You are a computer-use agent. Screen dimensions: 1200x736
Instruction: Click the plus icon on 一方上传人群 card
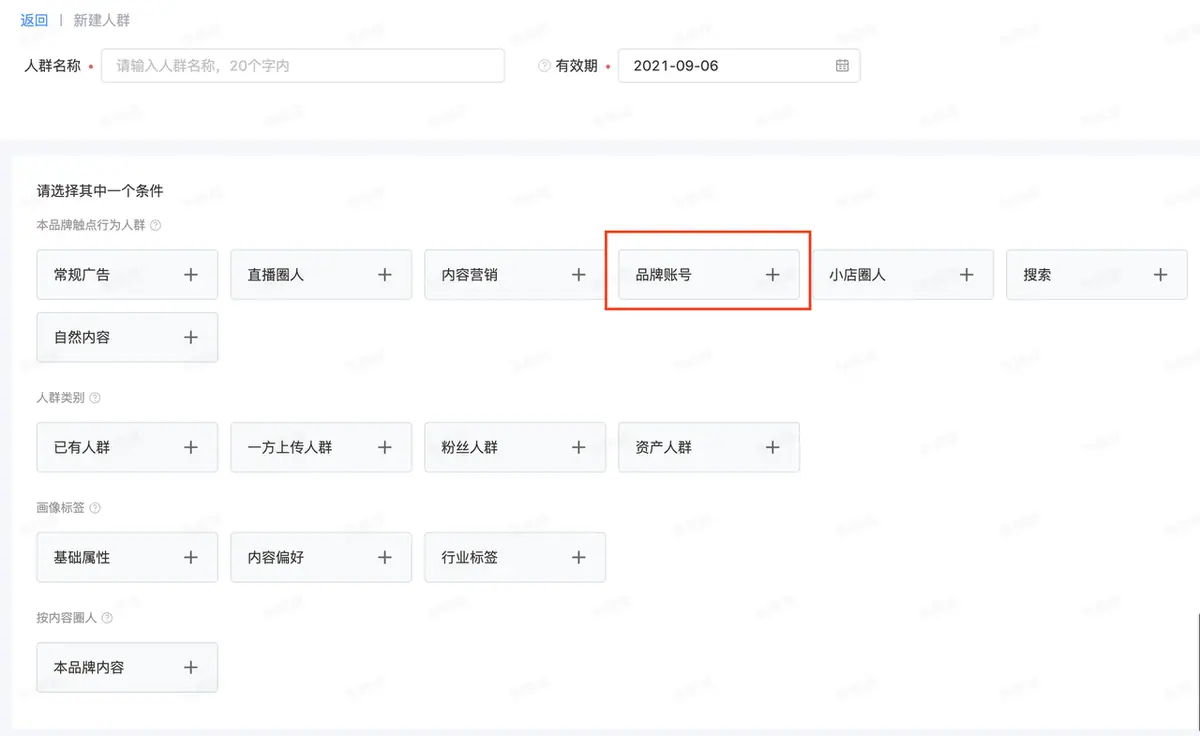coord(385,447)
